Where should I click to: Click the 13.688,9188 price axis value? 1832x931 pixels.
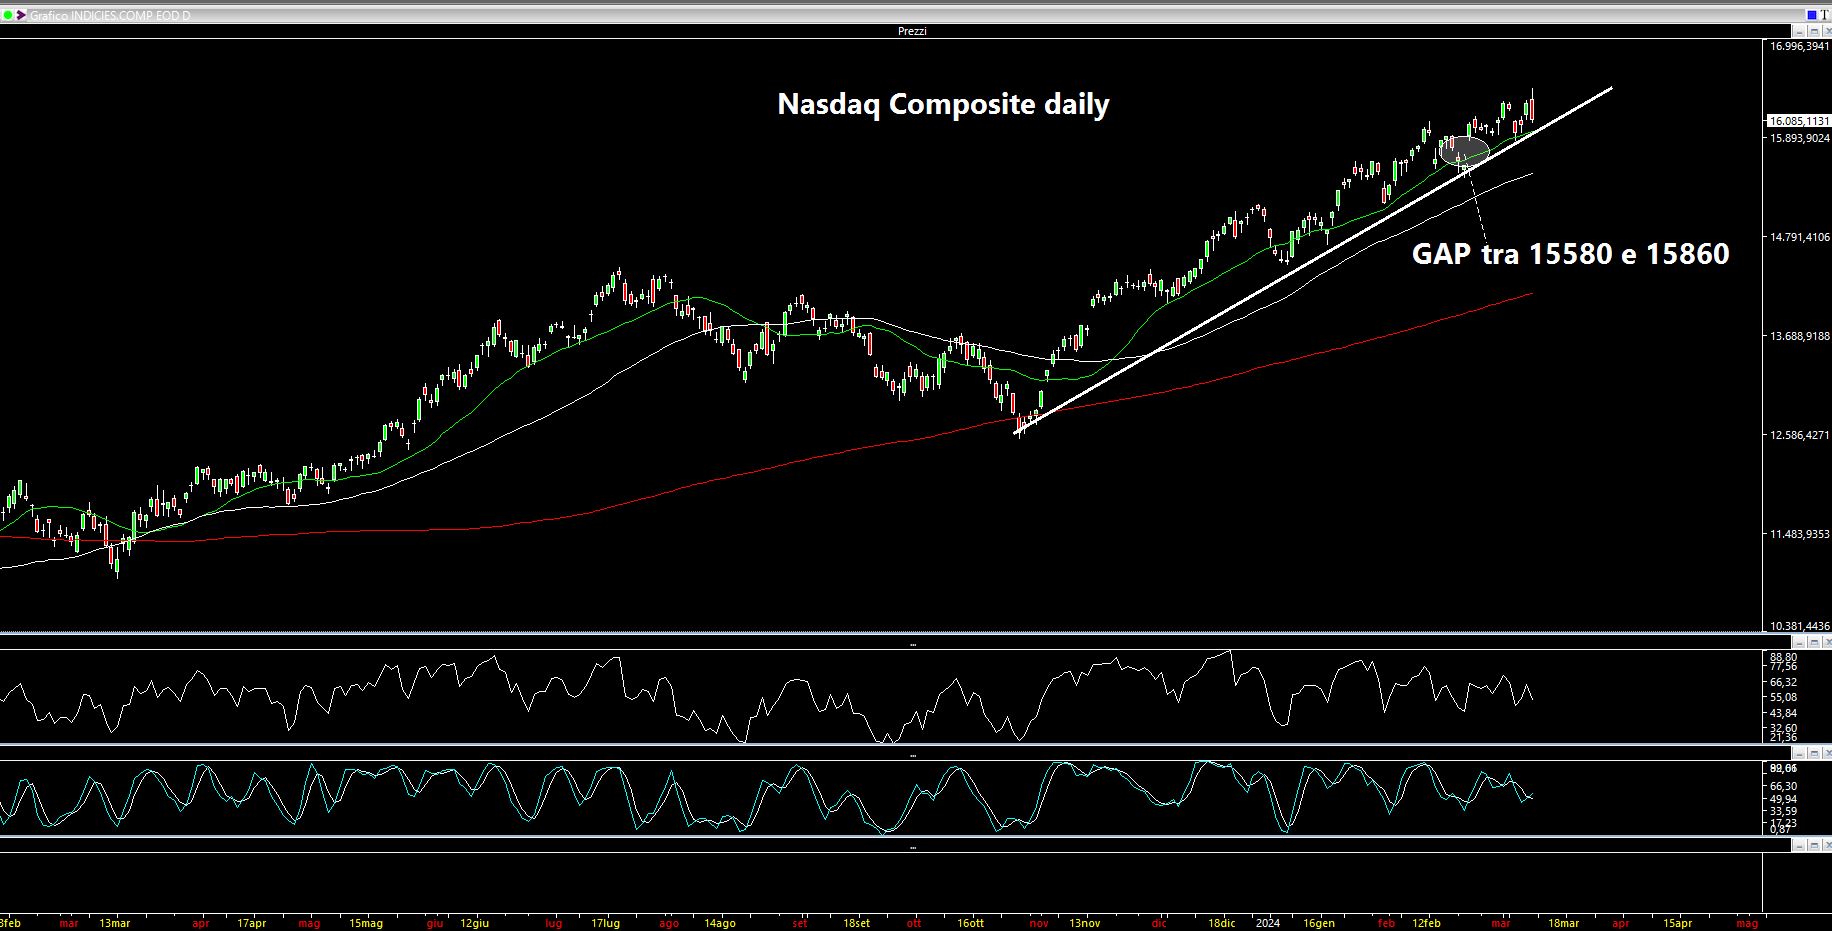(x=1799, y=336)
